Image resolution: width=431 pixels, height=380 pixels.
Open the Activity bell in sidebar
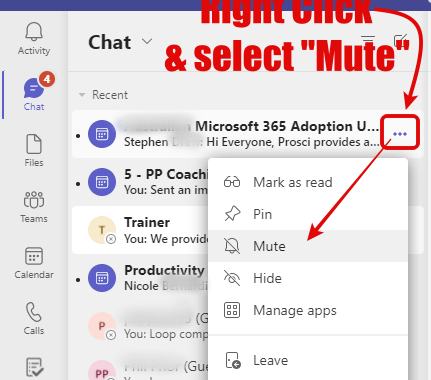[34, 39]
